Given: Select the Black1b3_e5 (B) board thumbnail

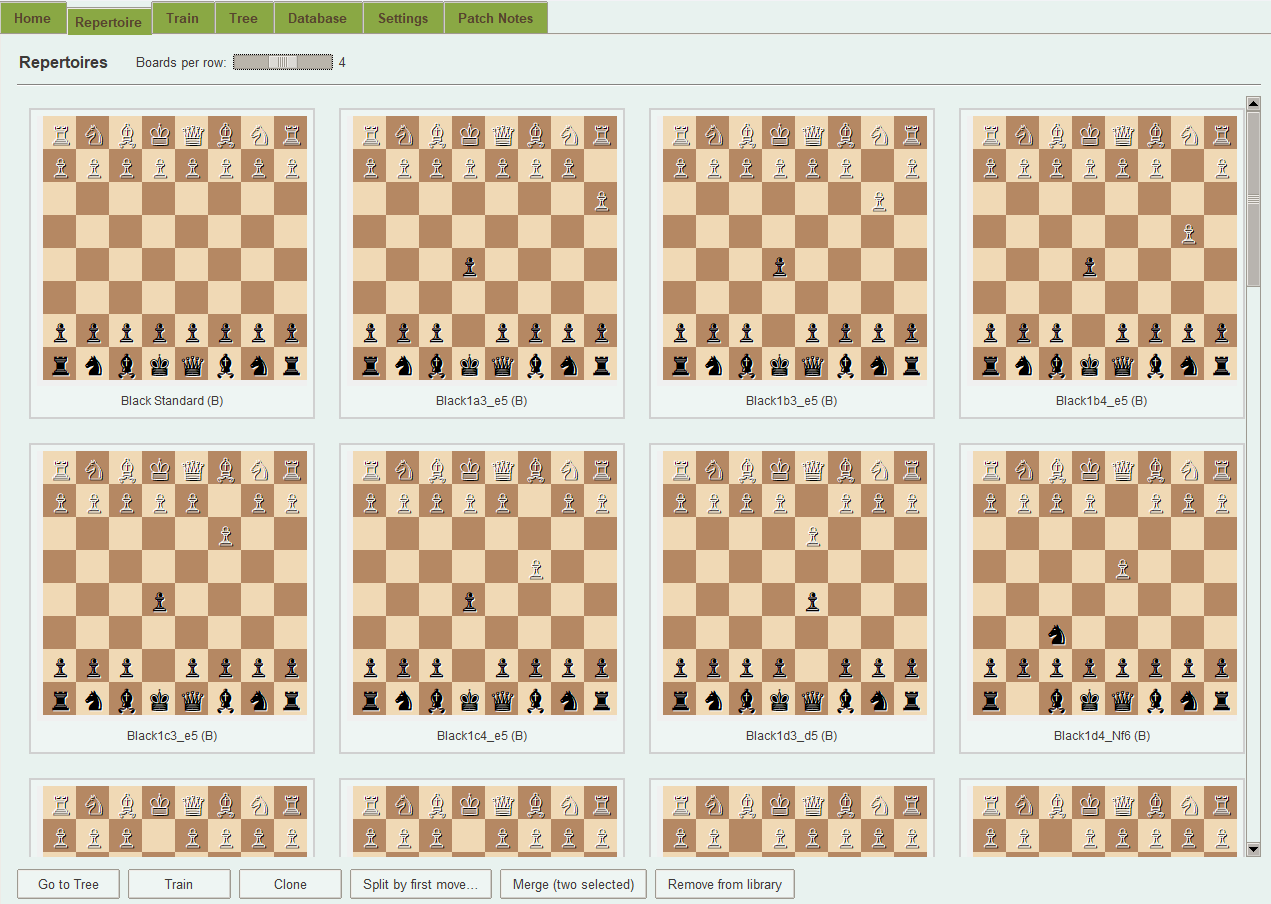Looking at the screenshot, I should 795,248.
